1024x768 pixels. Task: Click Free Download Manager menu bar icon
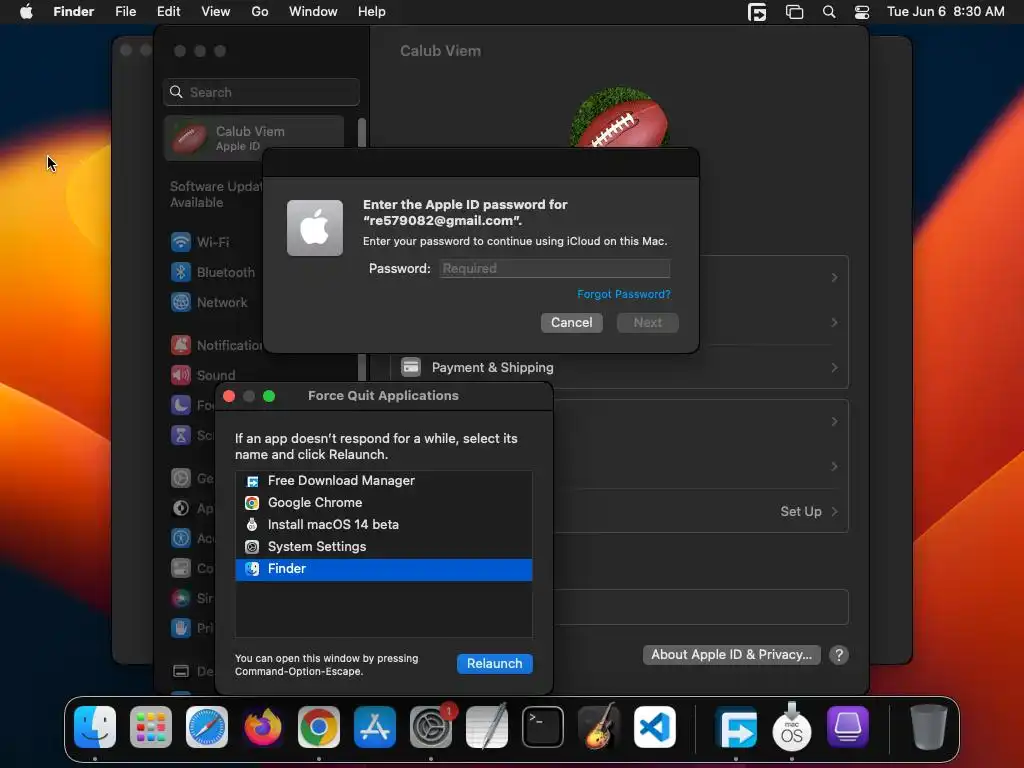757,12
